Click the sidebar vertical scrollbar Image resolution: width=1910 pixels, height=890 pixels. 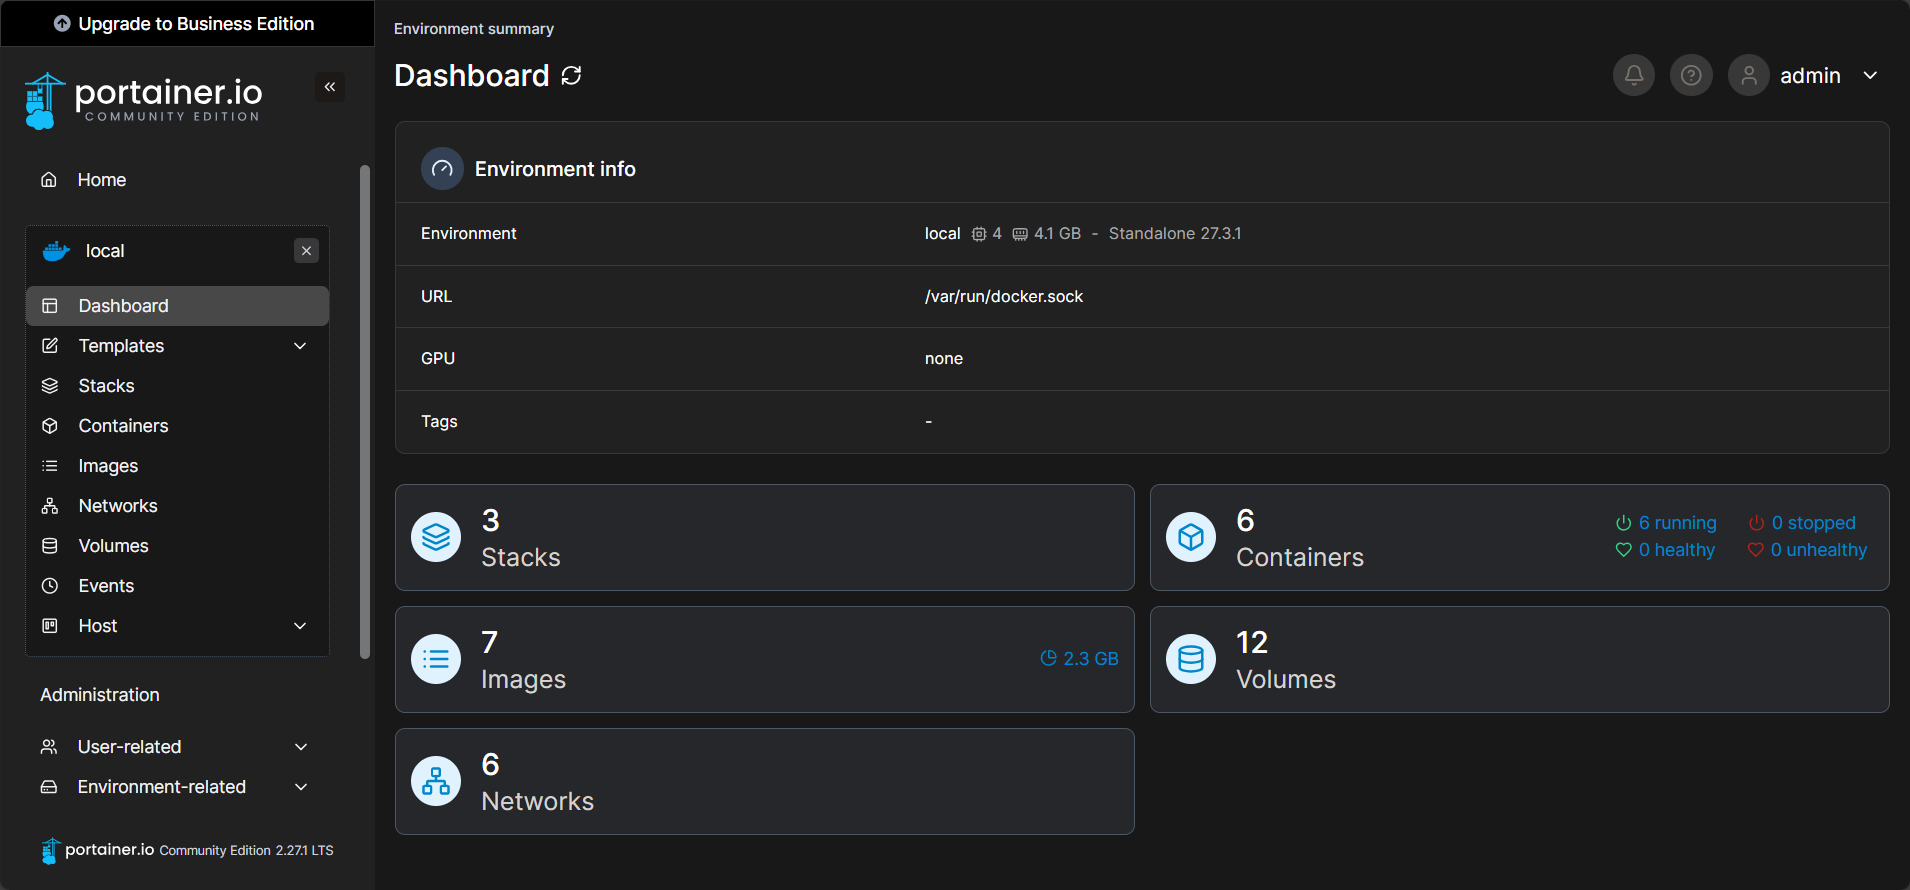[x=365, y=410]
